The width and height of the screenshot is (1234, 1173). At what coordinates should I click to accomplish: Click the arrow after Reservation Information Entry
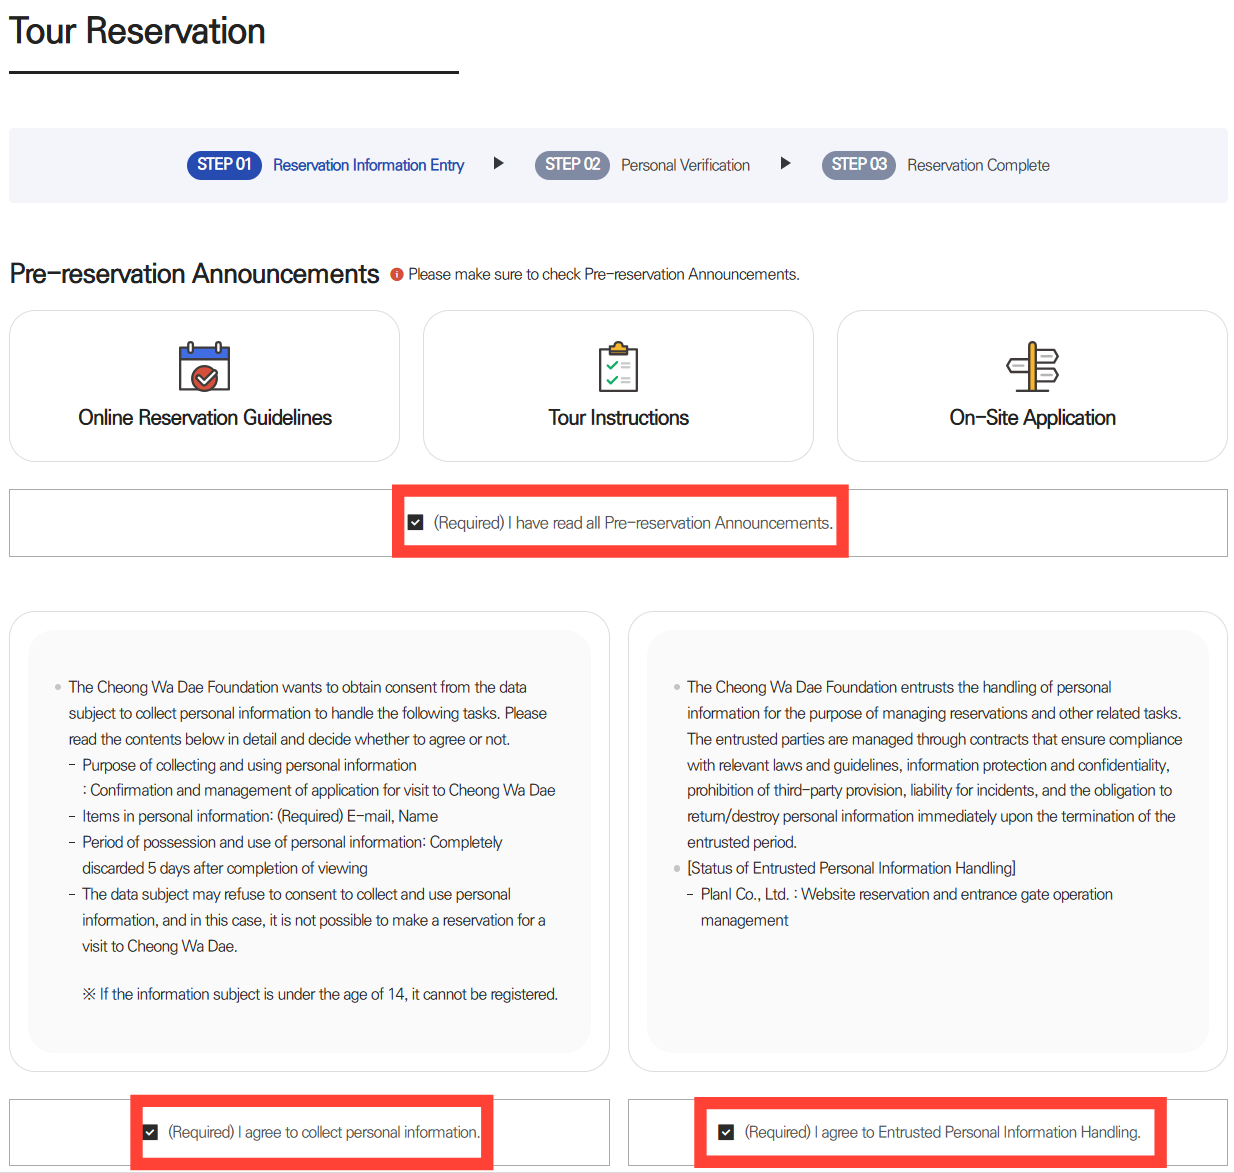(x=498, y=164)
